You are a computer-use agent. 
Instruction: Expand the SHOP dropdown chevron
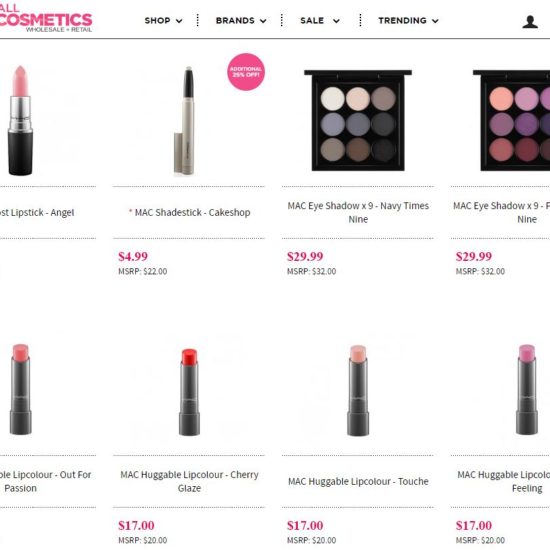tap(179, 21)
